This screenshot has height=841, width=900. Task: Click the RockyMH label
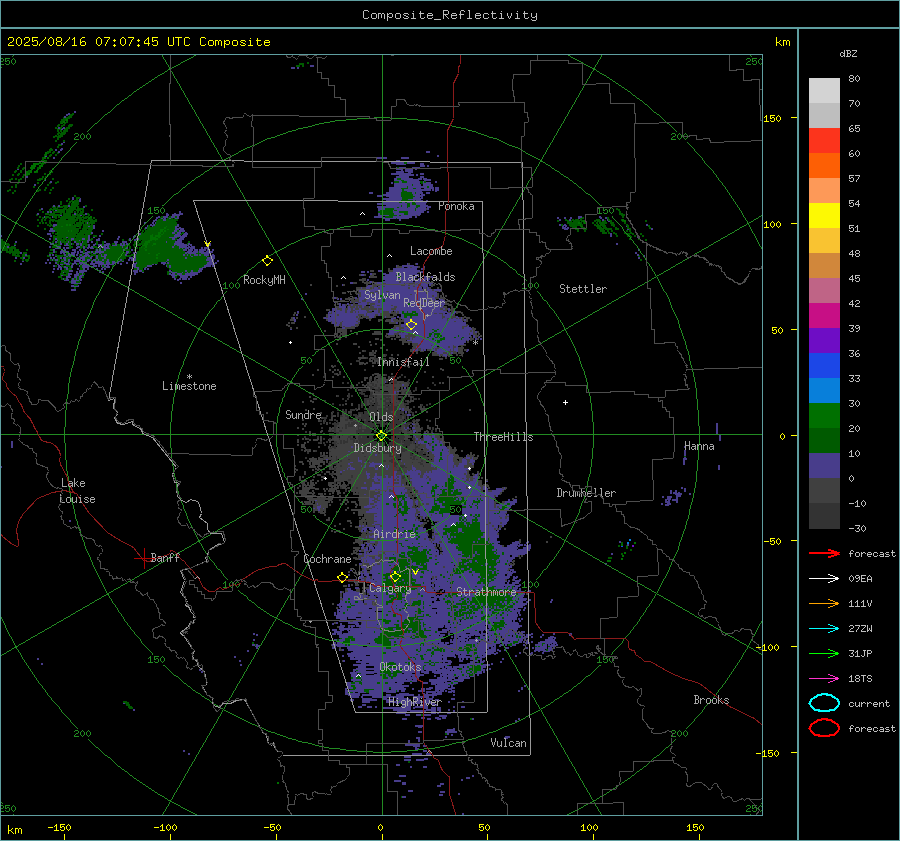[x=264, y=280]
